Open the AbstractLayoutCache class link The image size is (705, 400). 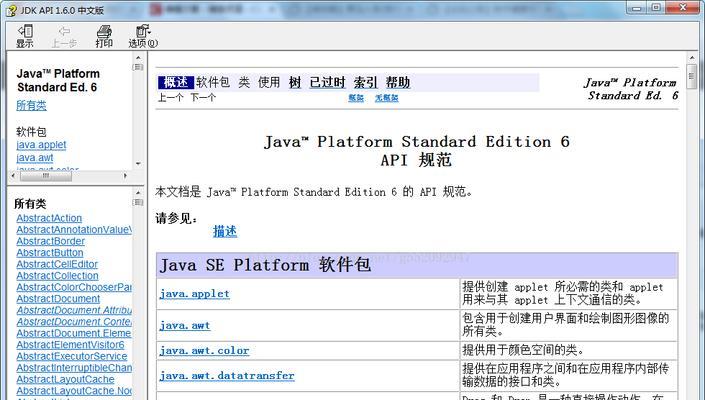click(65, 379)
